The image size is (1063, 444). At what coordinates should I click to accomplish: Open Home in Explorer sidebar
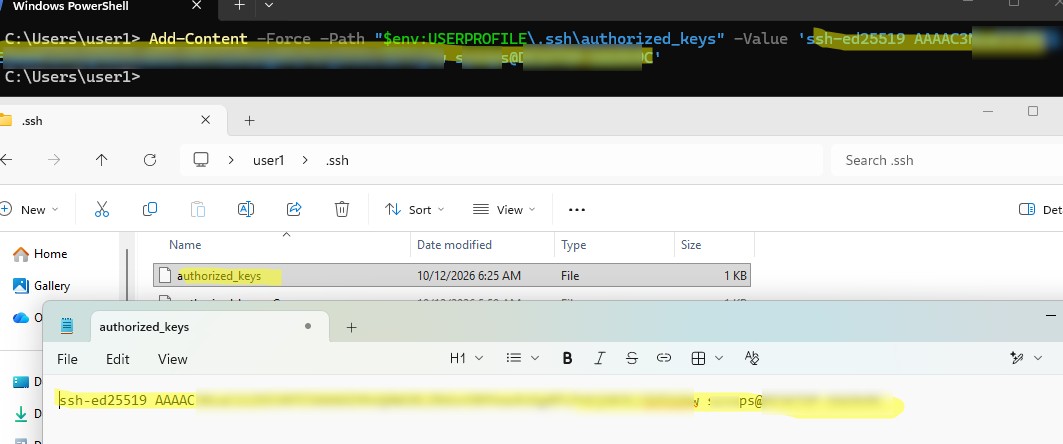coord(41,254)
